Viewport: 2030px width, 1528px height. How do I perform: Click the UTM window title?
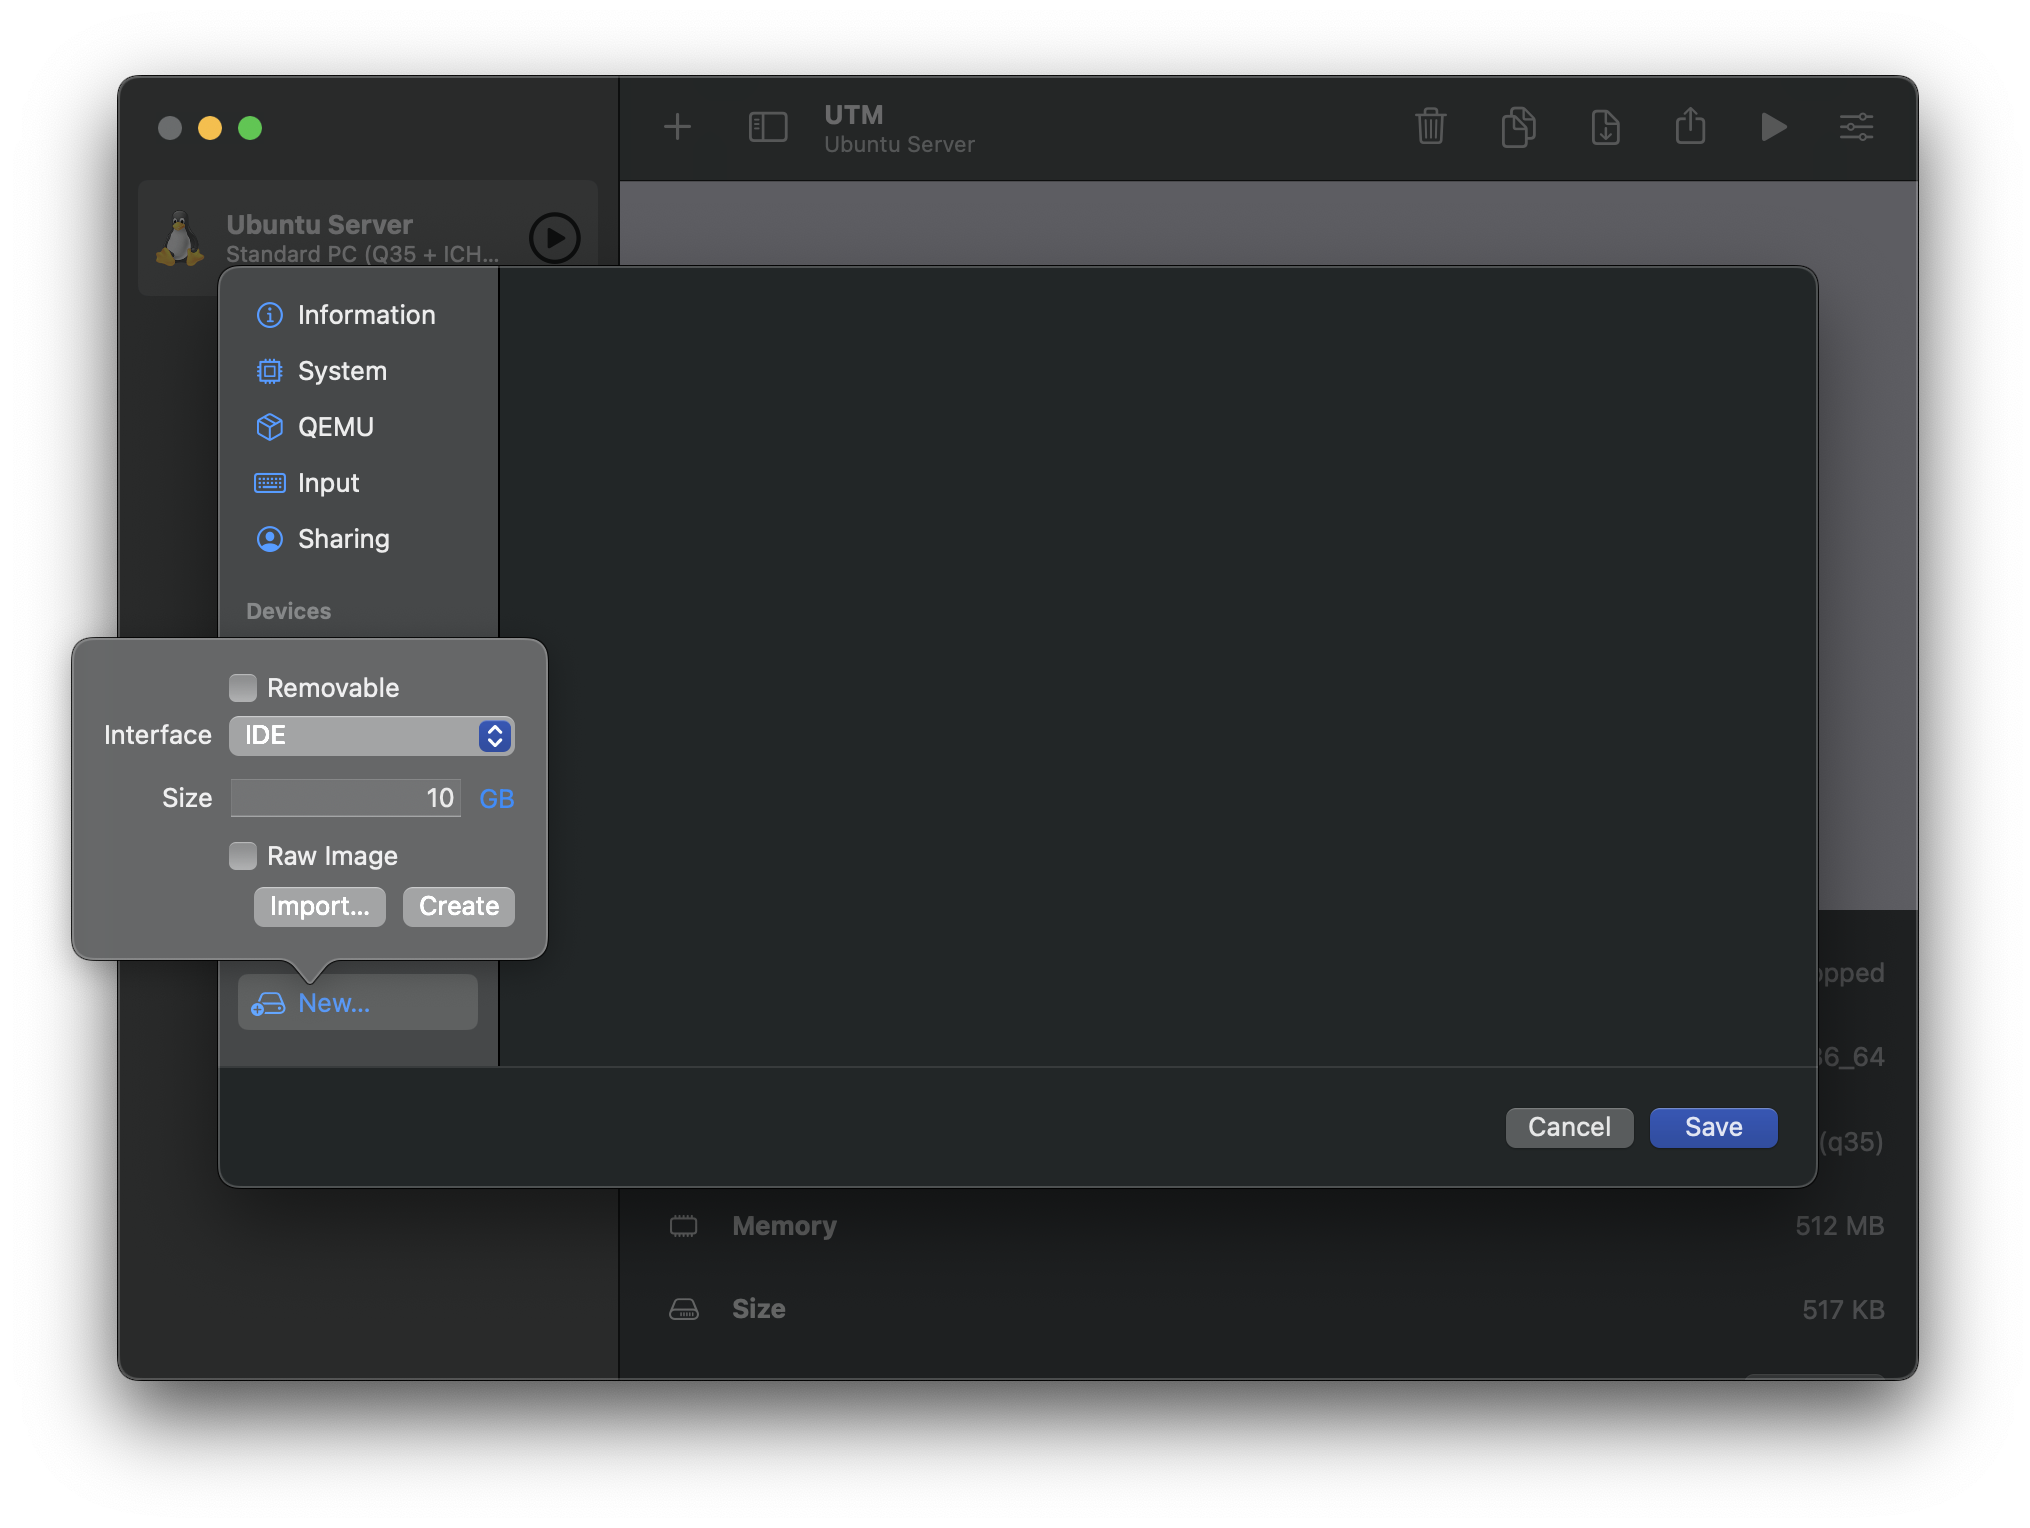tap(854, 115)
